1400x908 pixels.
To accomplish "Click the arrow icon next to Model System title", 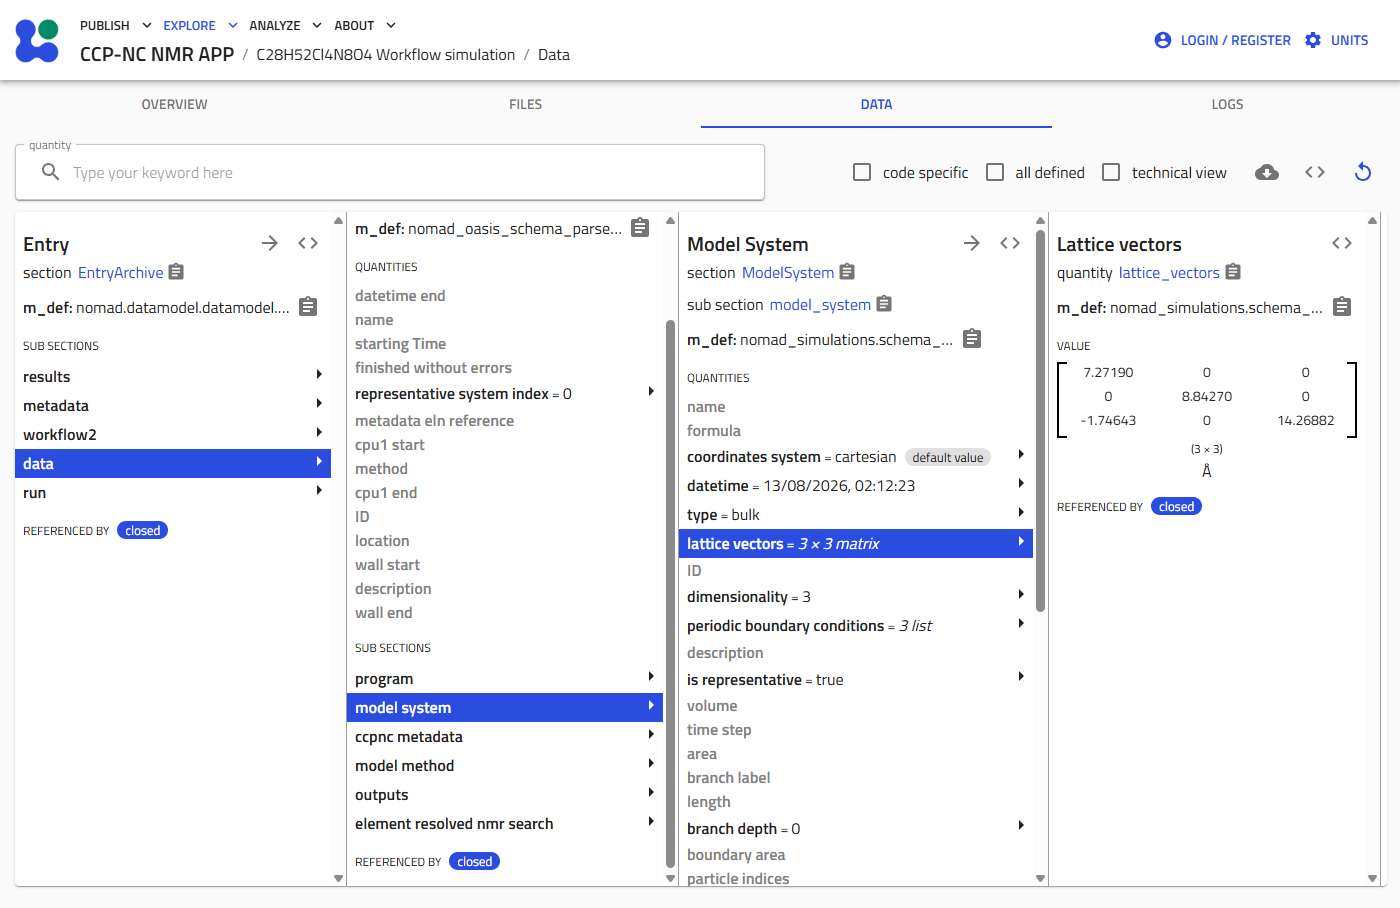I will (x=972, y=243).
